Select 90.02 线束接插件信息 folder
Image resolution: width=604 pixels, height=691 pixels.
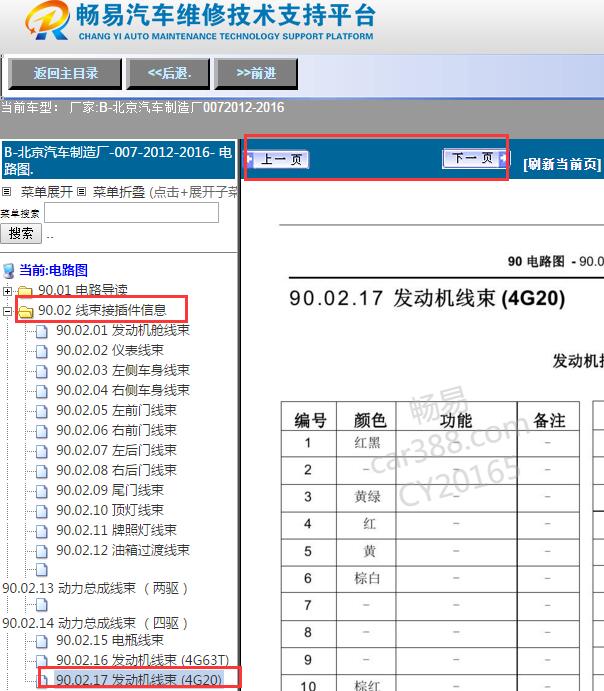(102, 310)
